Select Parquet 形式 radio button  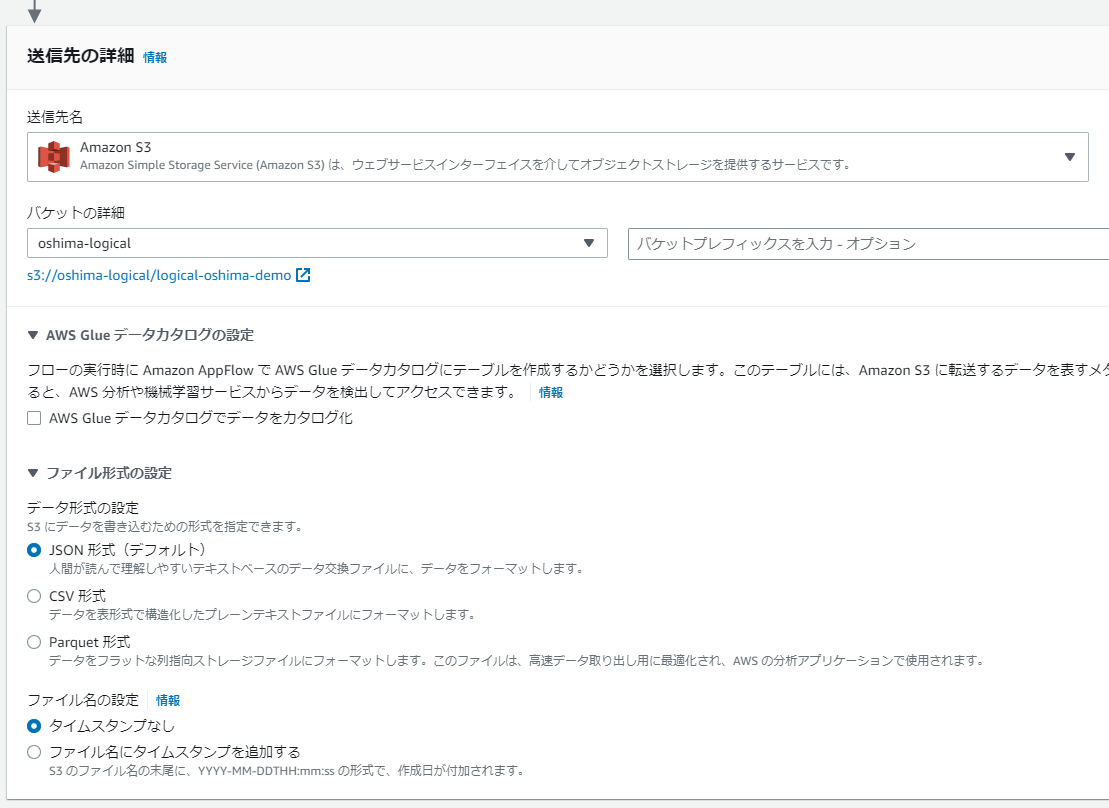click(x=34, y=642)
